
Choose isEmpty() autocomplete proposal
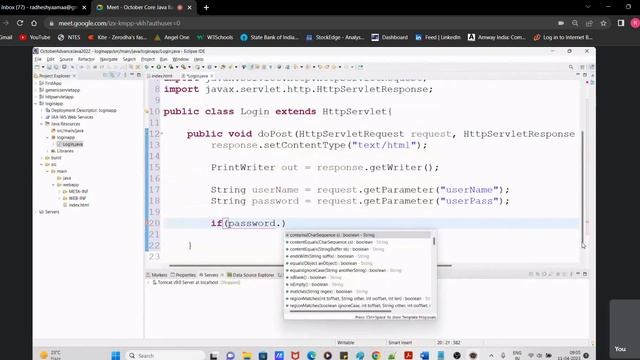[358, 284]
